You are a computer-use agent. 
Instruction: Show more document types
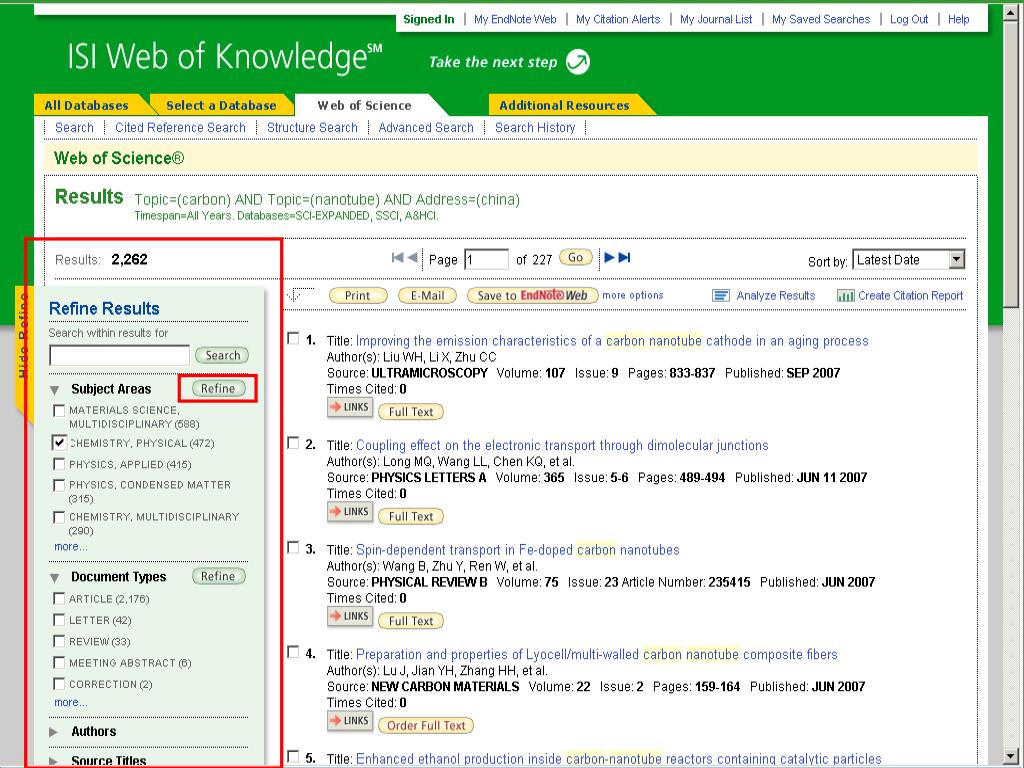click(x=71, y=702)
